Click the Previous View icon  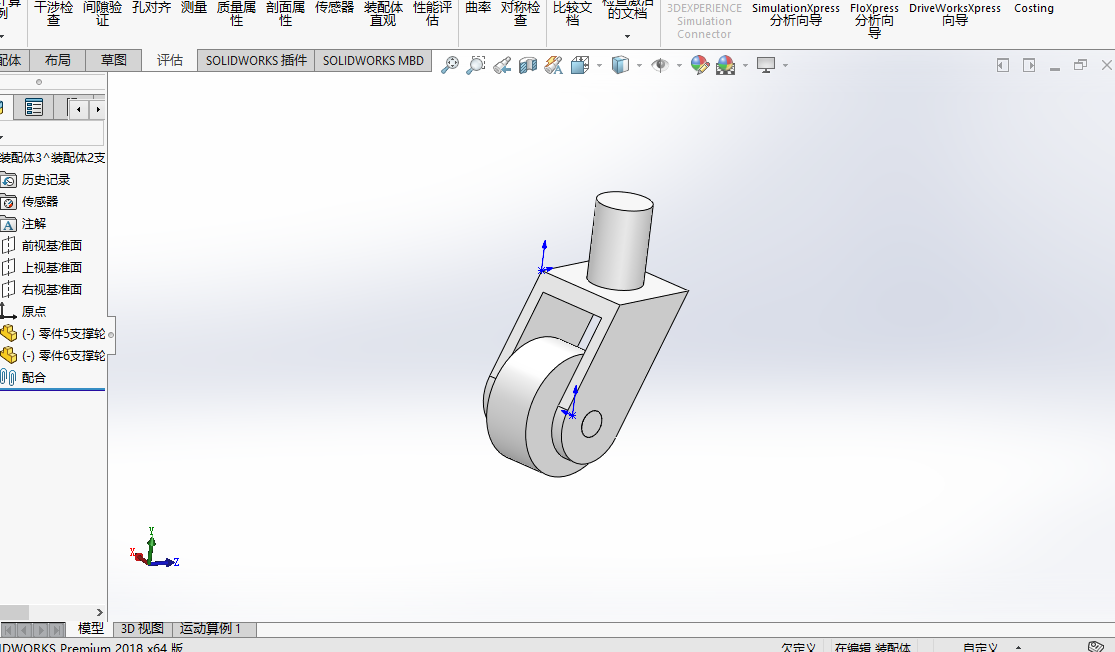[x=501, y=65]
